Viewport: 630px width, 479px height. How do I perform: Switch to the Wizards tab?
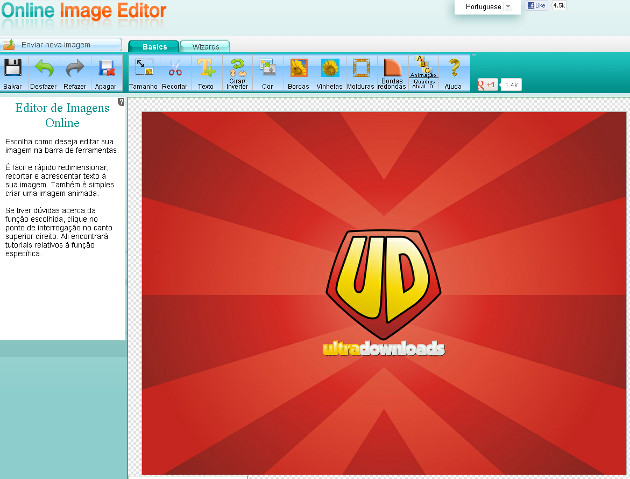click(x=205, y=47)
